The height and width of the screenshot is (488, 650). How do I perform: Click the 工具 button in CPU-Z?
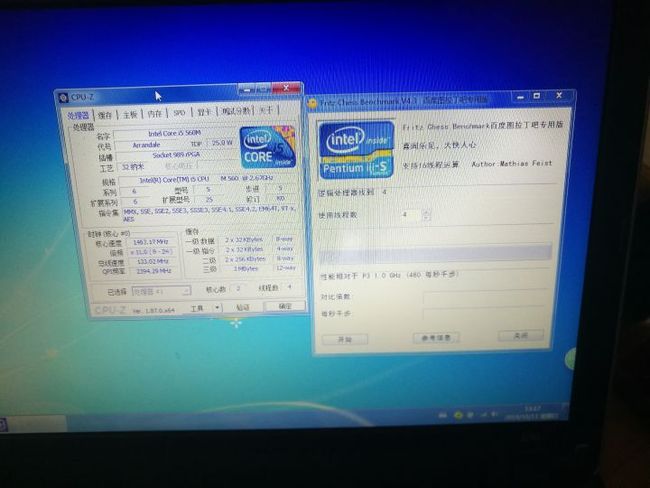[x=197, y=308]
